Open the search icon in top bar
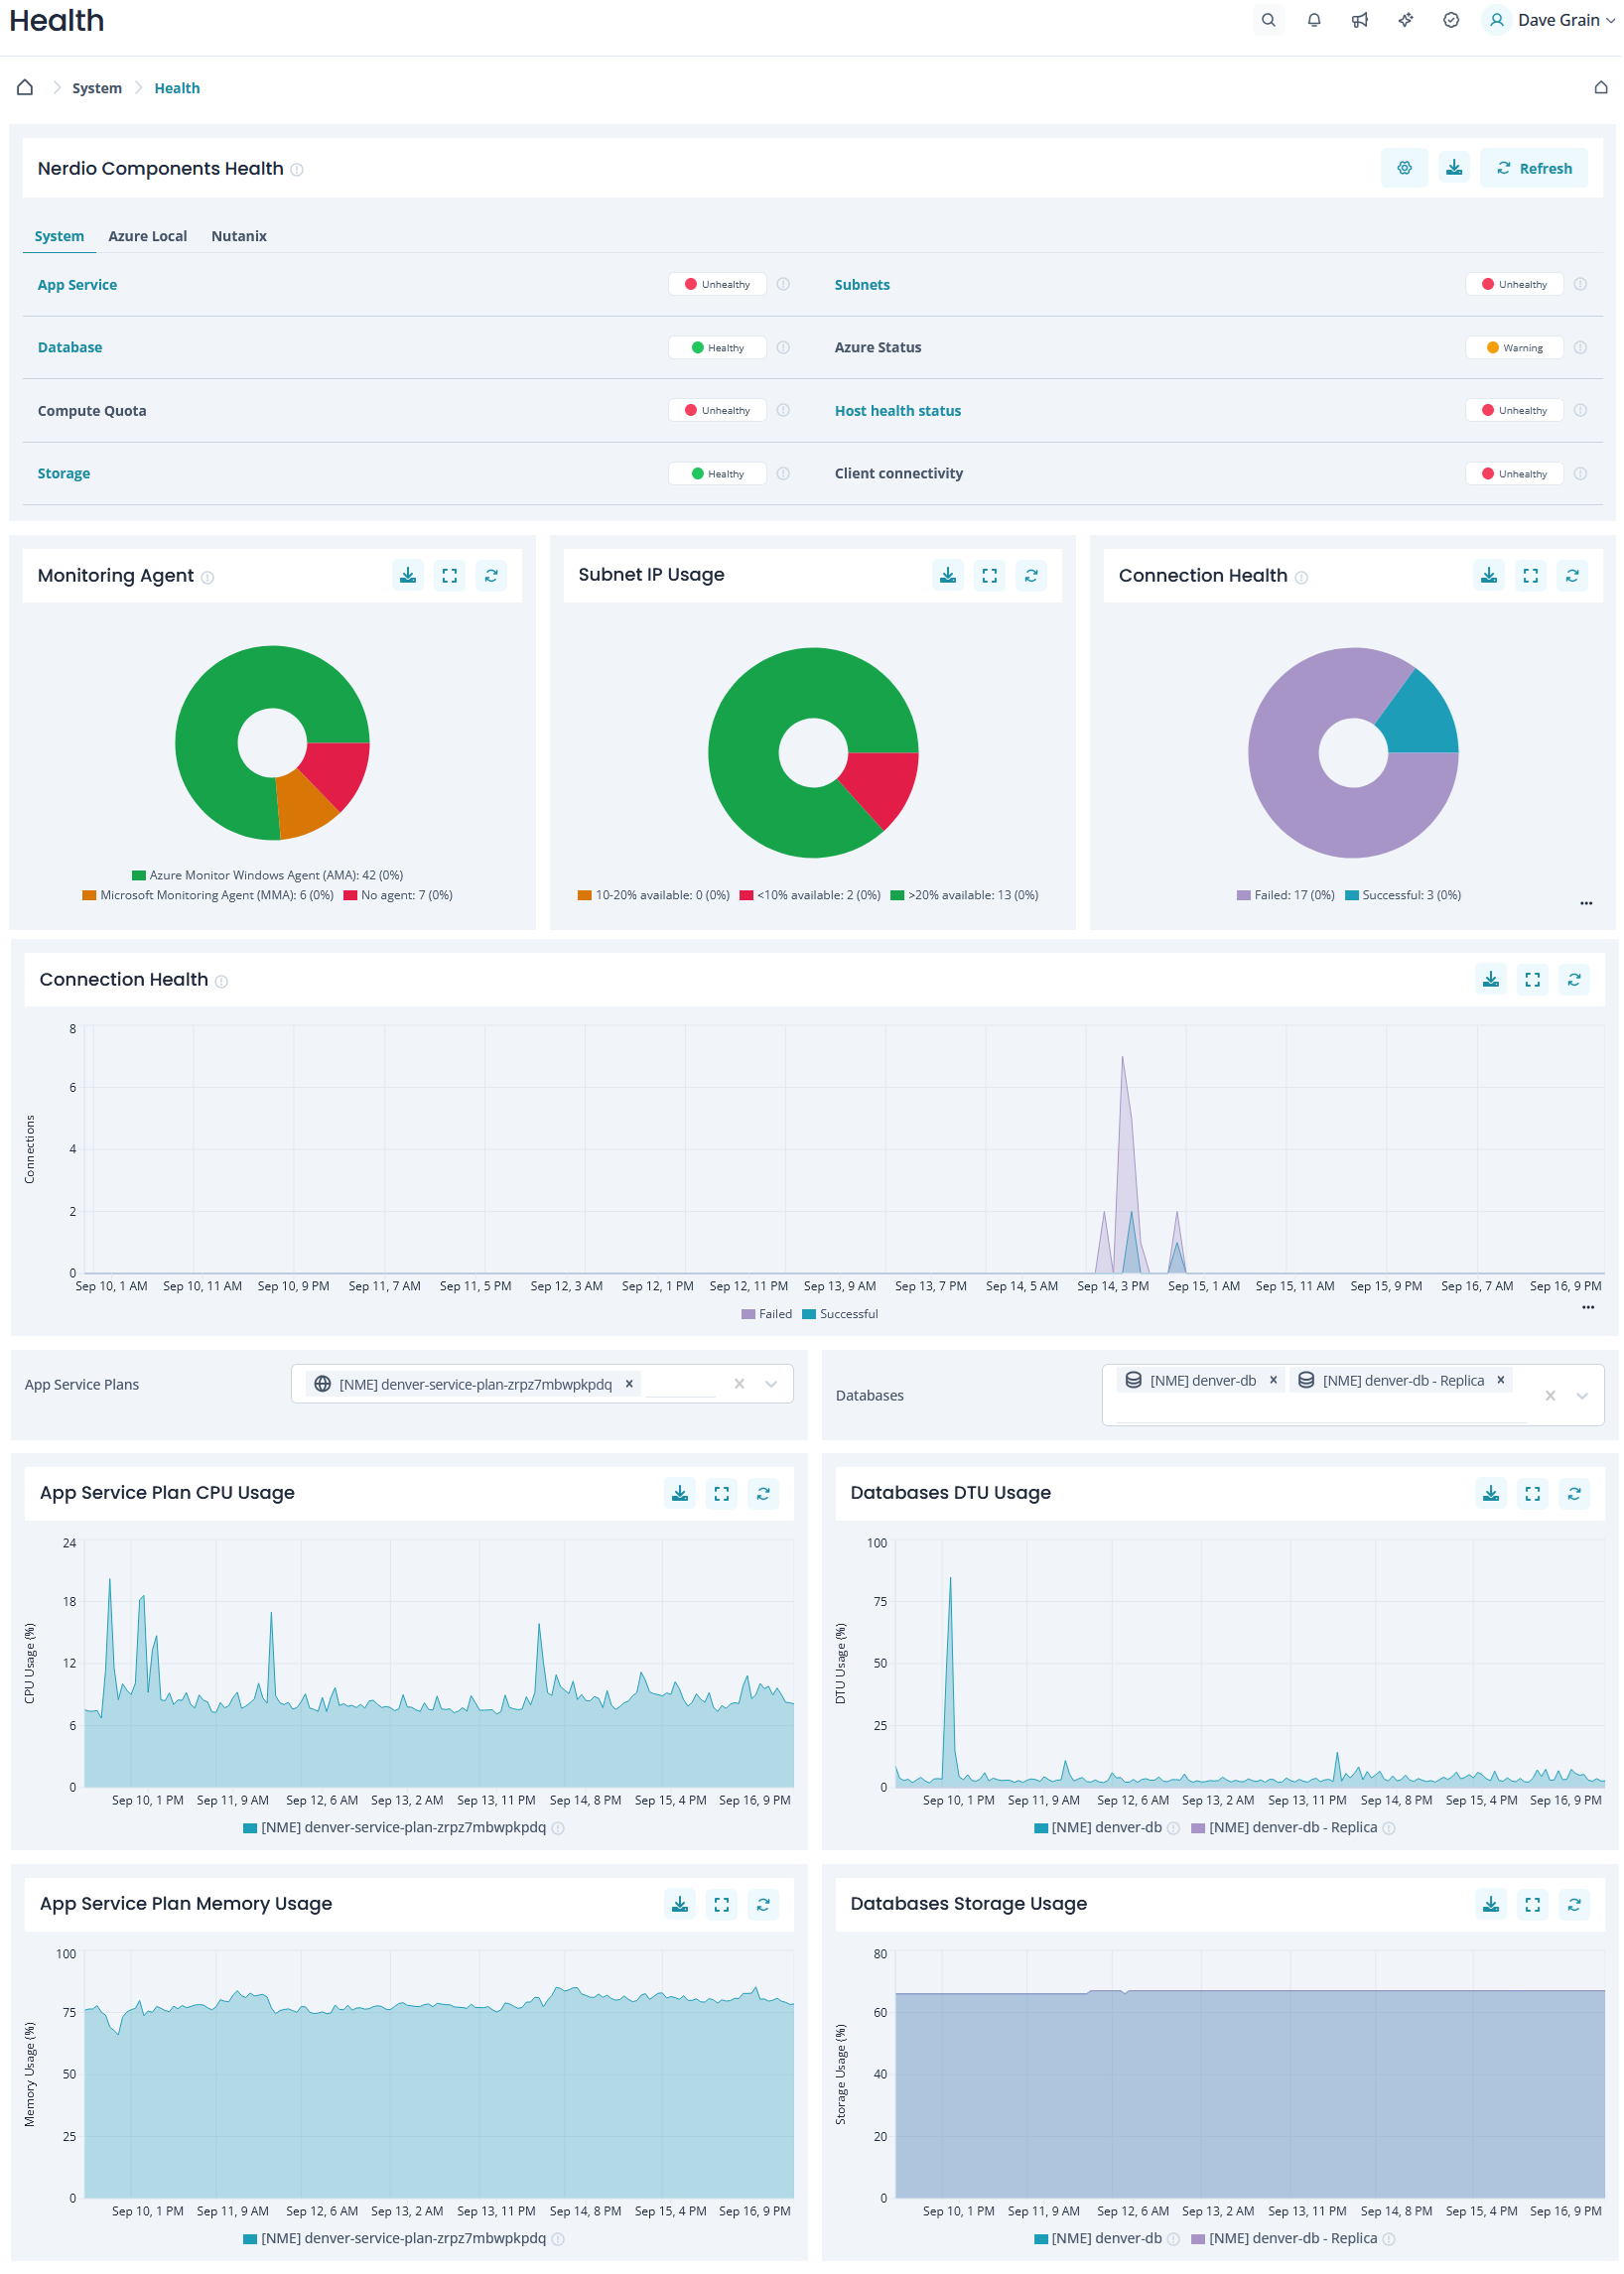 pos(1268,20)
